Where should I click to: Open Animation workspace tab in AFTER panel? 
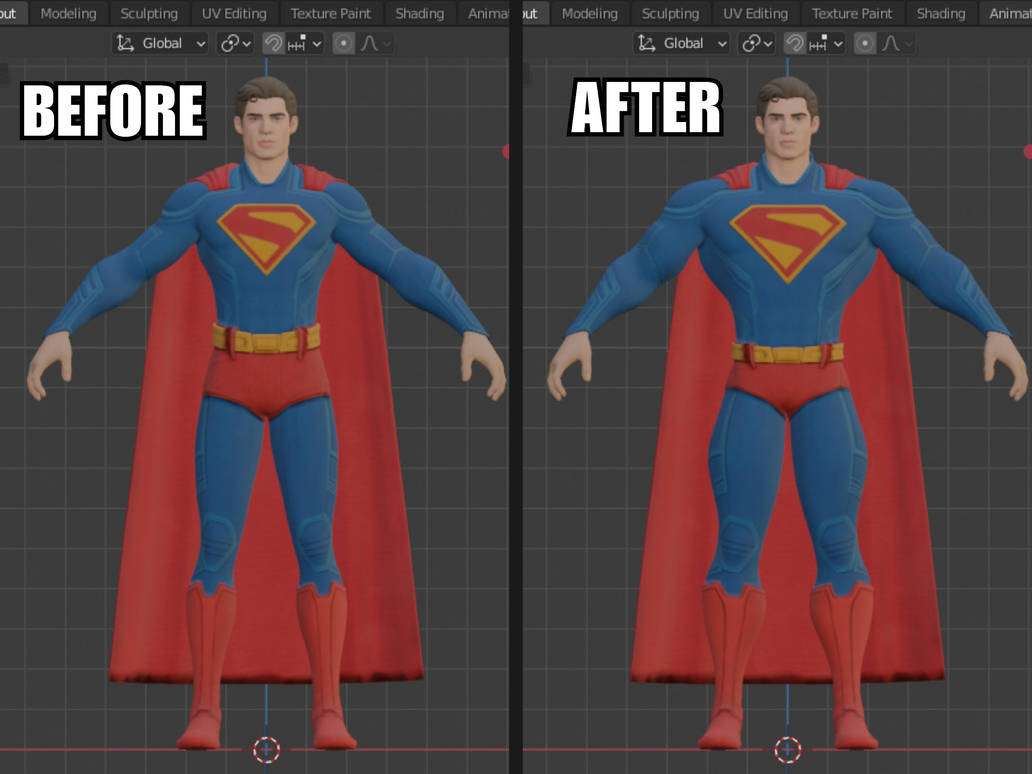pyautogui.click(x=1006, y=13)
